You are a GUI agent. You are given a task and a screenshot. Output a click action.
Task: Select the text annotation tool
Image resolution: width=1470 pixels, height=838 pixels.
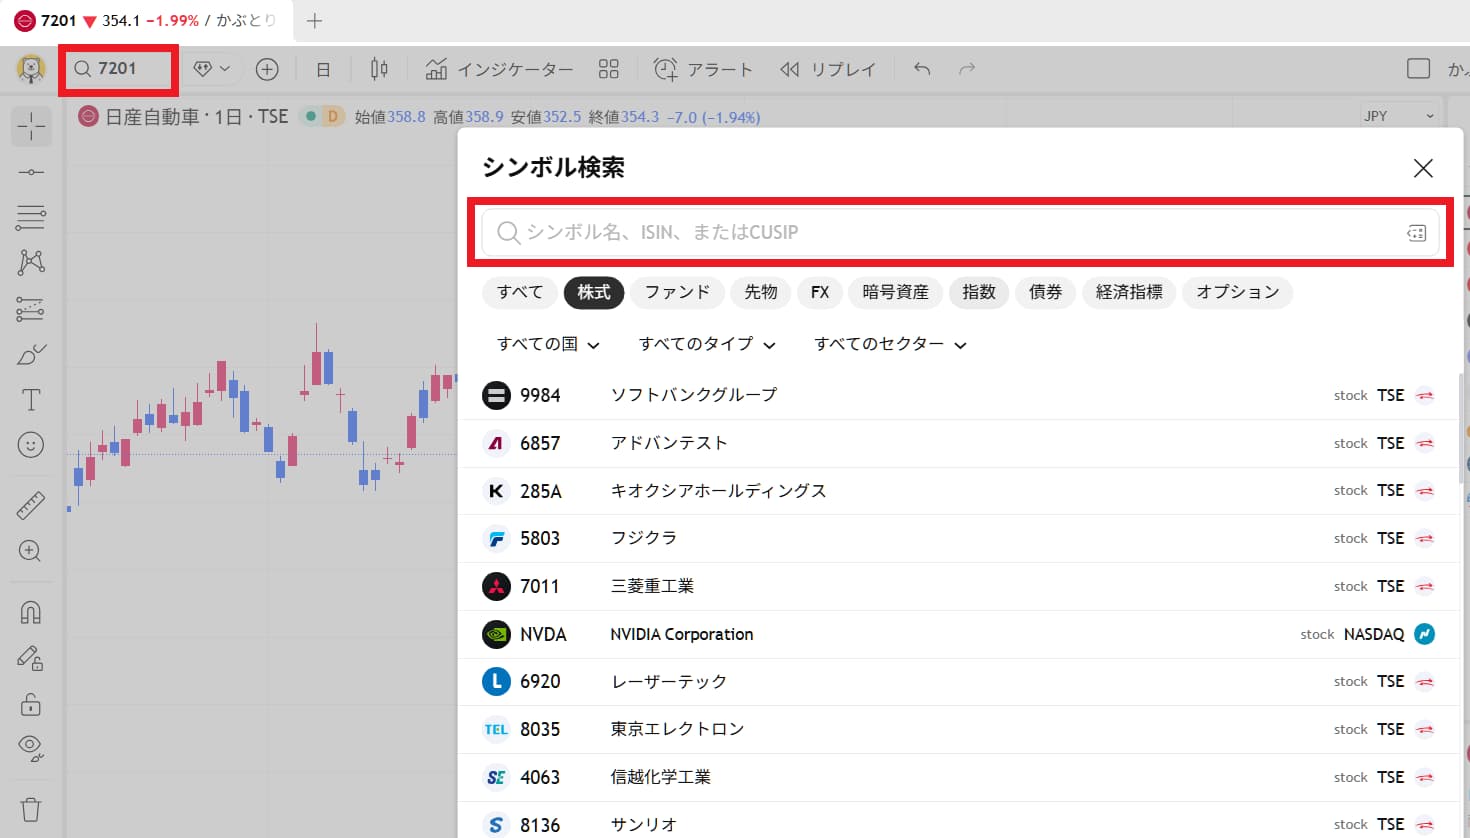(x=31, y=398)
